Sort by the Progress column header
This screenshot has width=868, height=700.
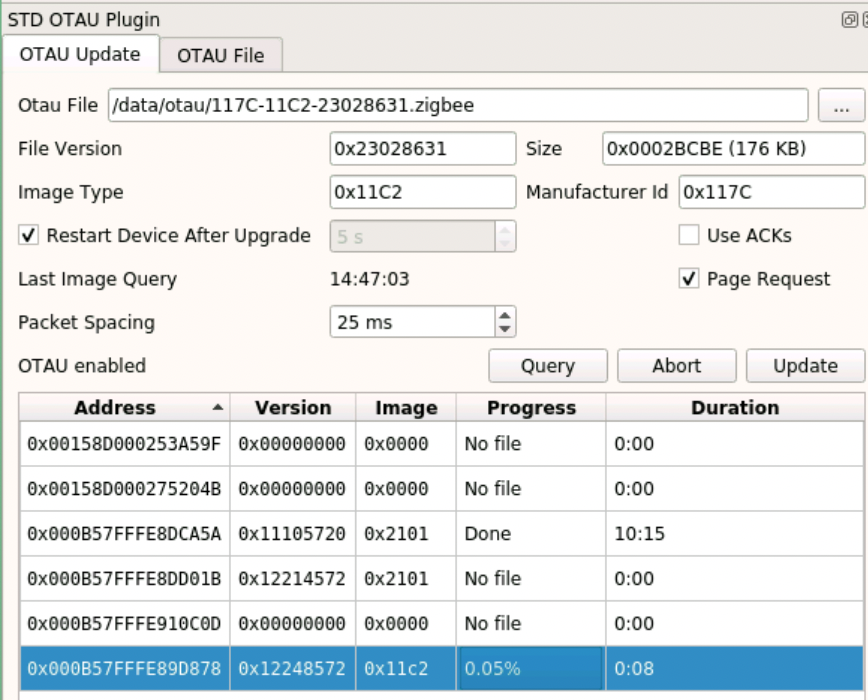tap(531, 408)
